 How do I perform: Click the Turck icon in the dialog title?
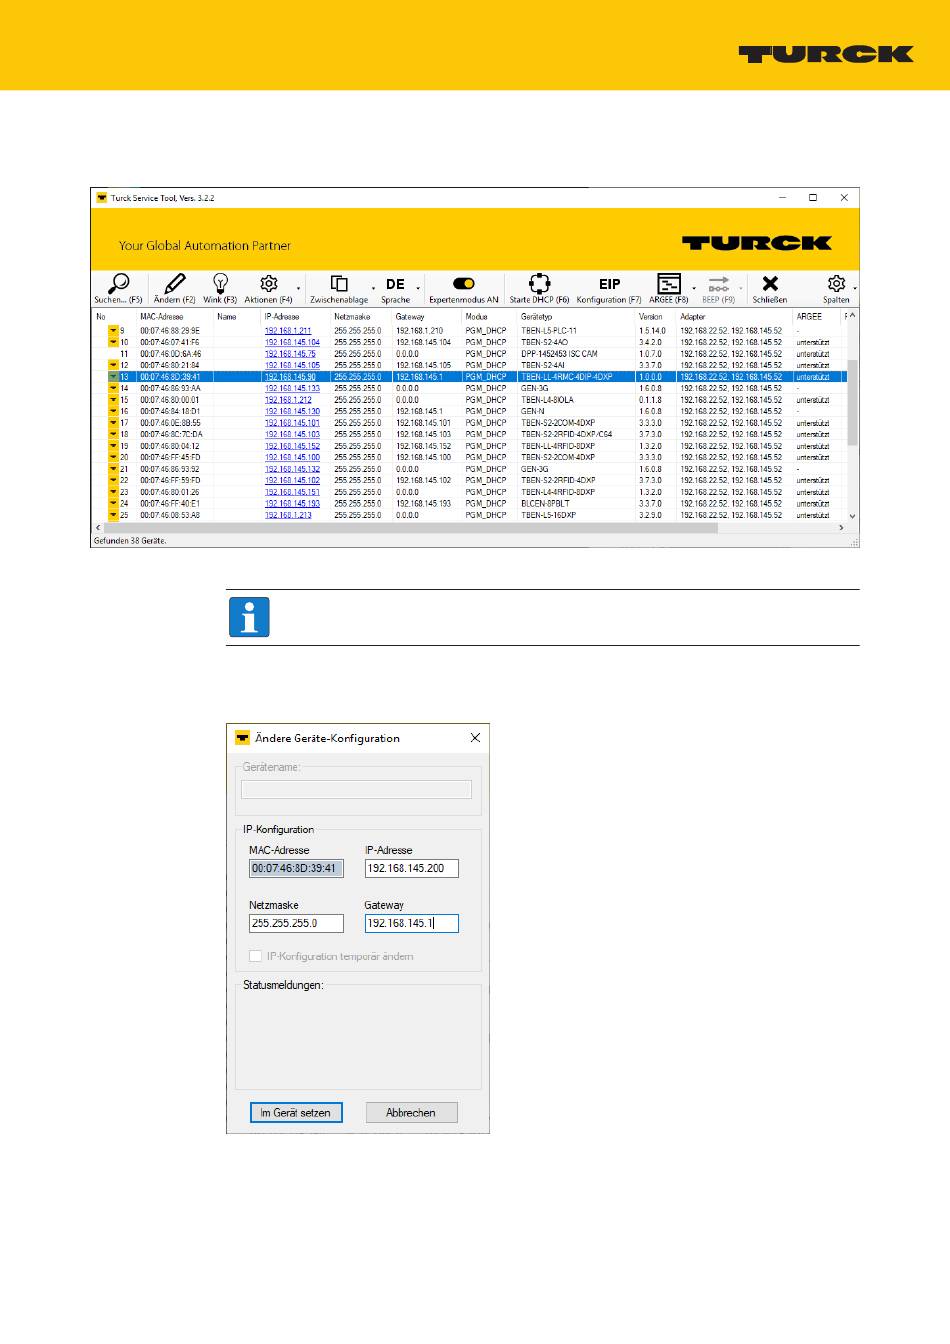click(242, 738)
